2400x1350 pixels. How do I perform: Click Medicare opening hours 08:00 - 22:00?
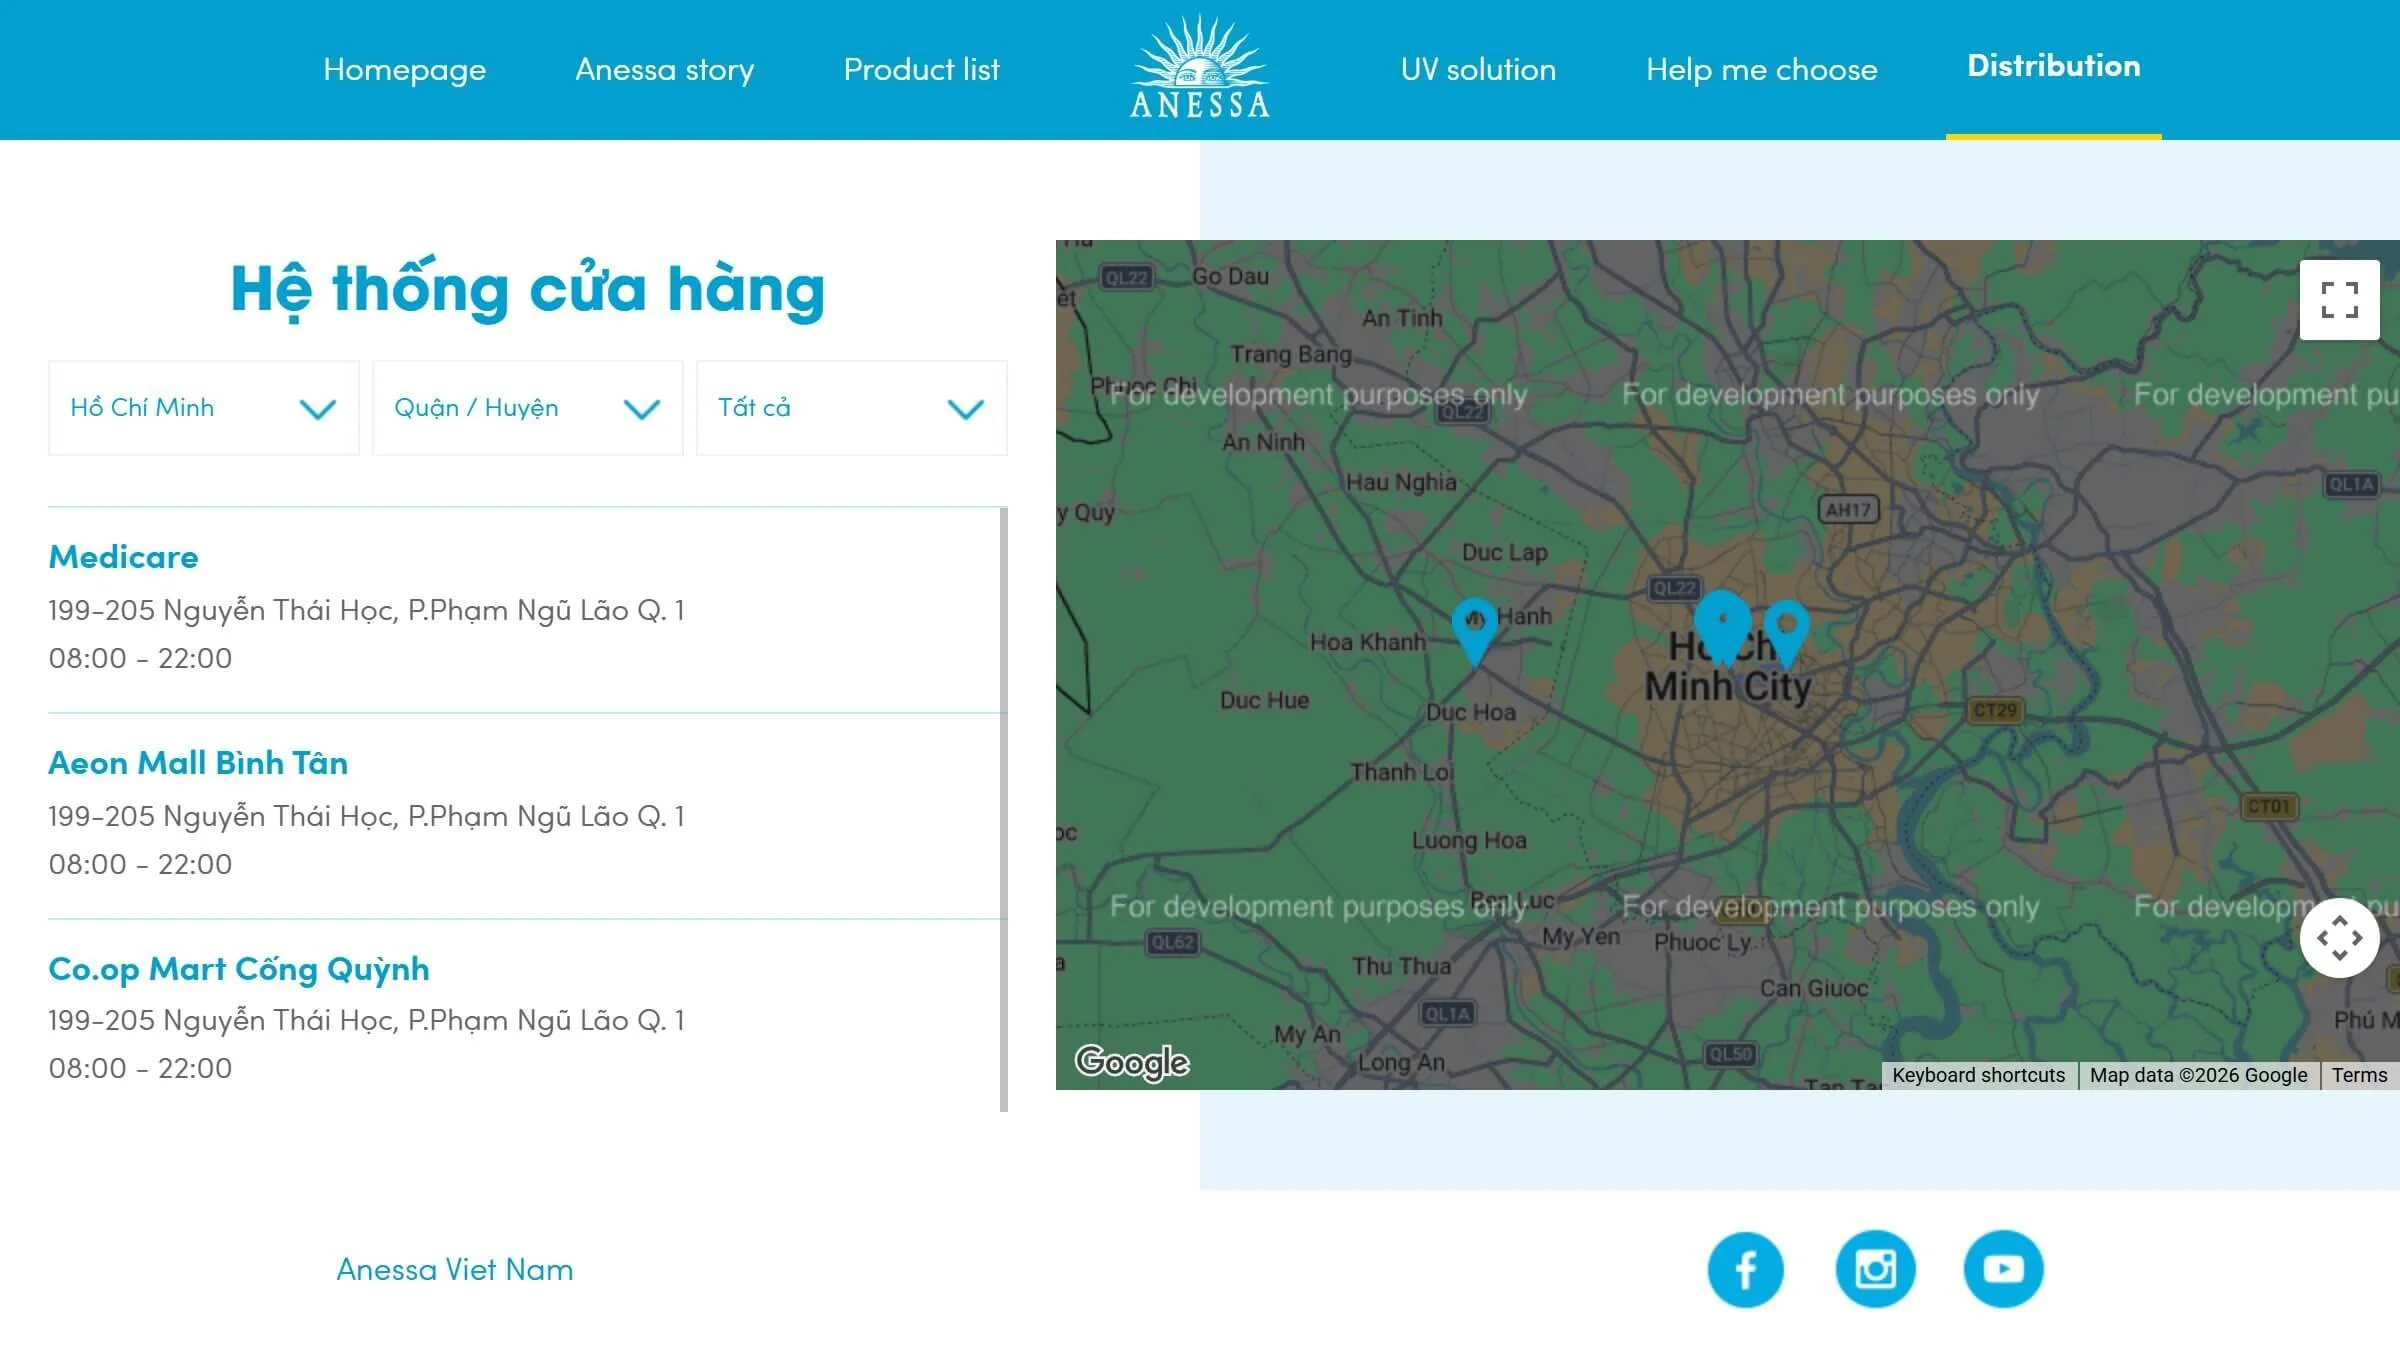(x=140, y=658)
